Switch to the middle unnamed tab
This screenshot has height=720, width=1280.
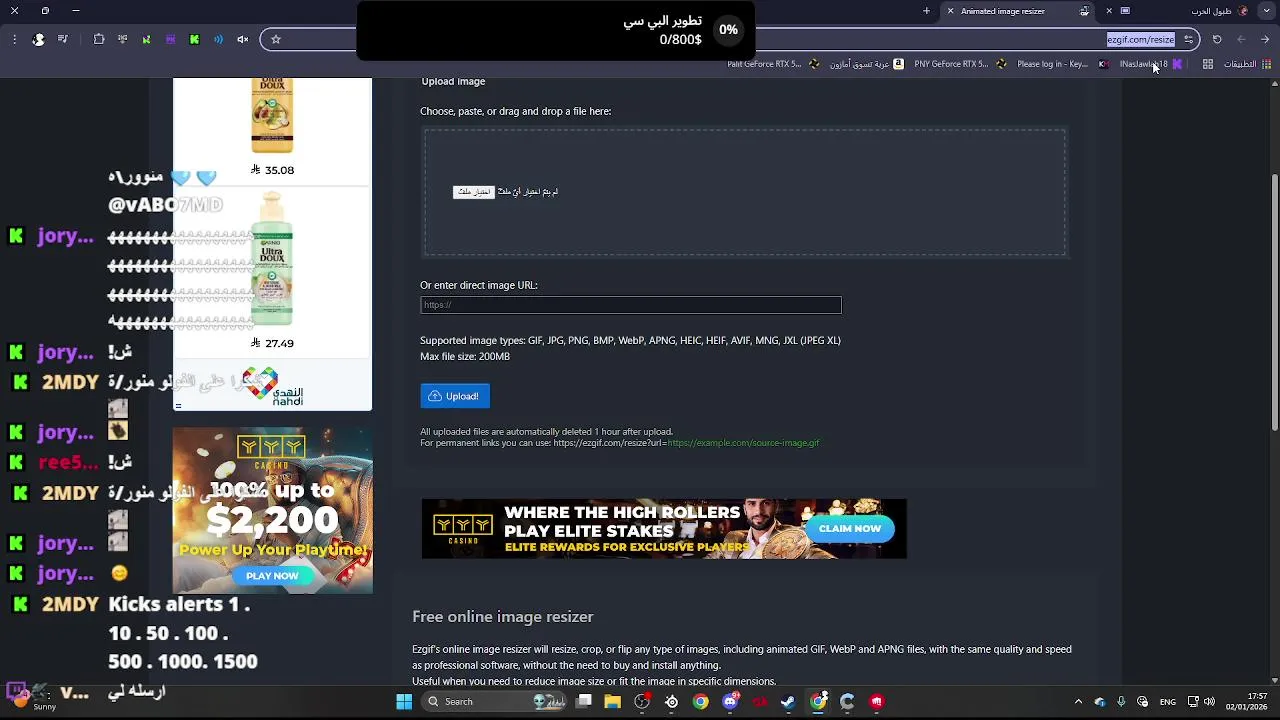click(x=1125, y=11)
